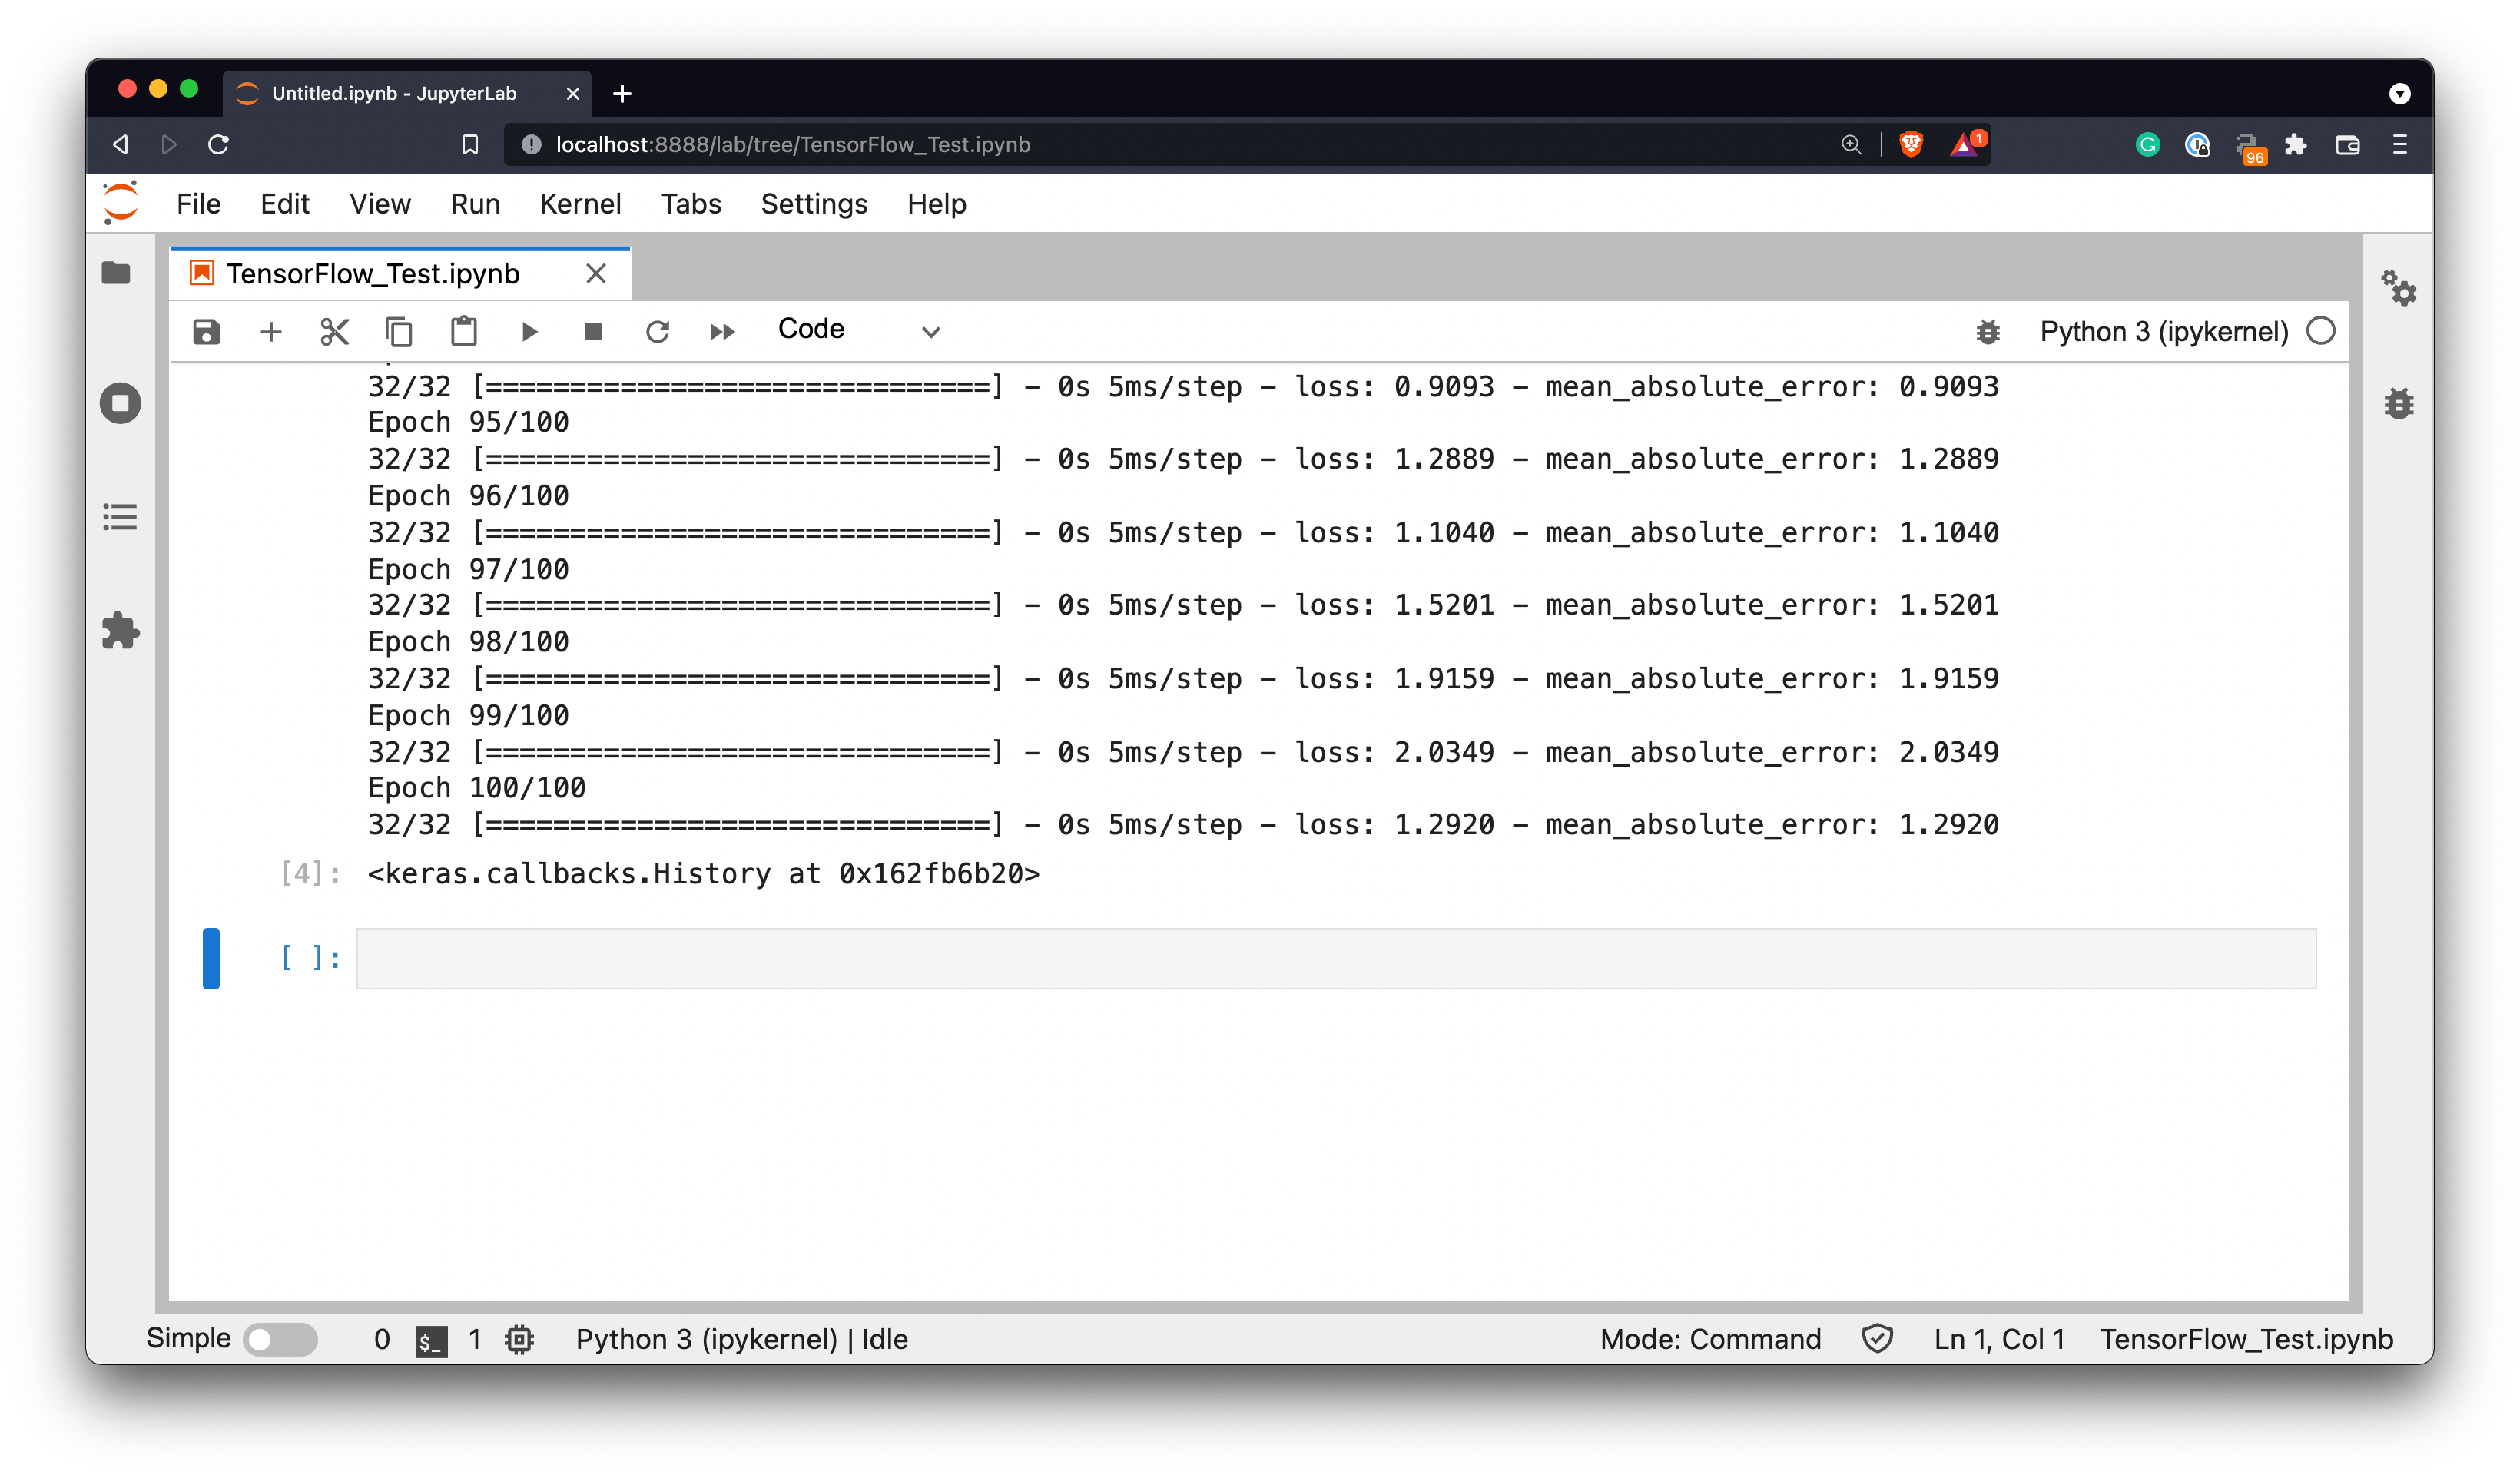Click the kernel status circle indicator
Screen dimensions: 2520x1478
(2320, 331)
